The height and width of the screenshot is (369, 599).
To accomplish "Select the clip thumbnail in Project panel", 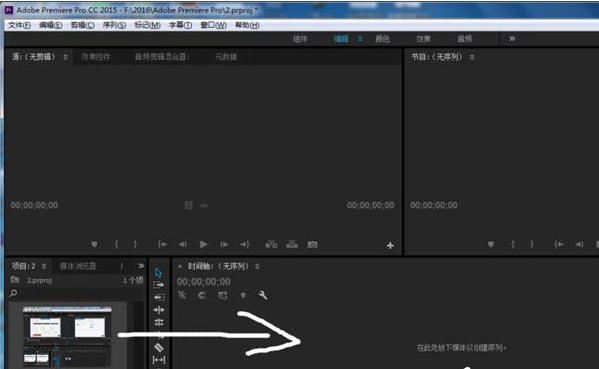I will click(x=67, y=337).
